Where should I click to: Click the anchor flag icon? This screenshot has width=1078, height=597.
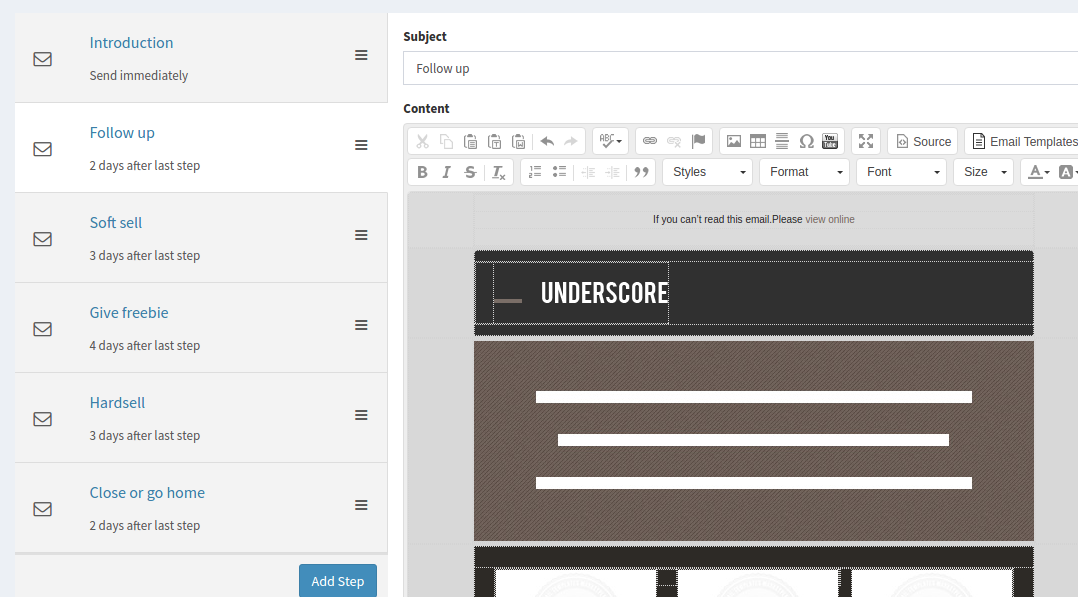698,141
